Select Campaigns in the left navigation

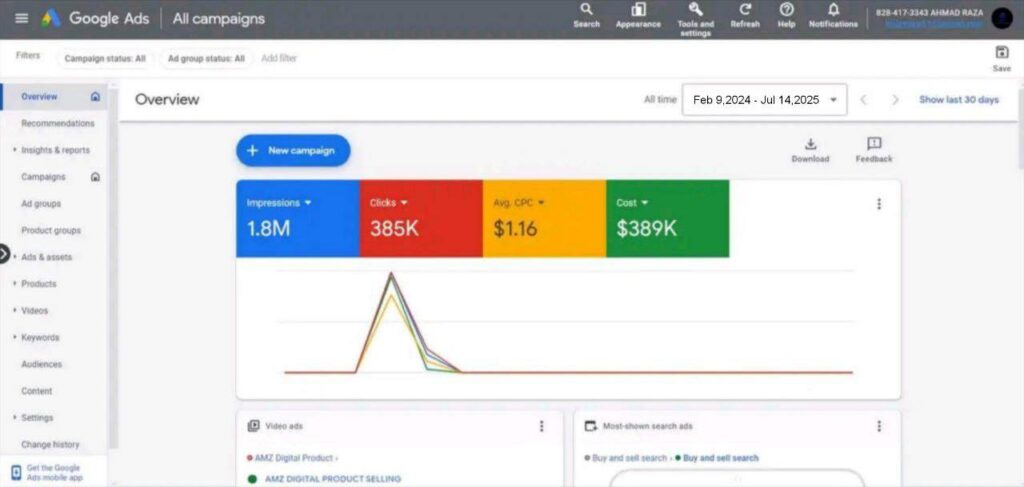pos(43,177)
